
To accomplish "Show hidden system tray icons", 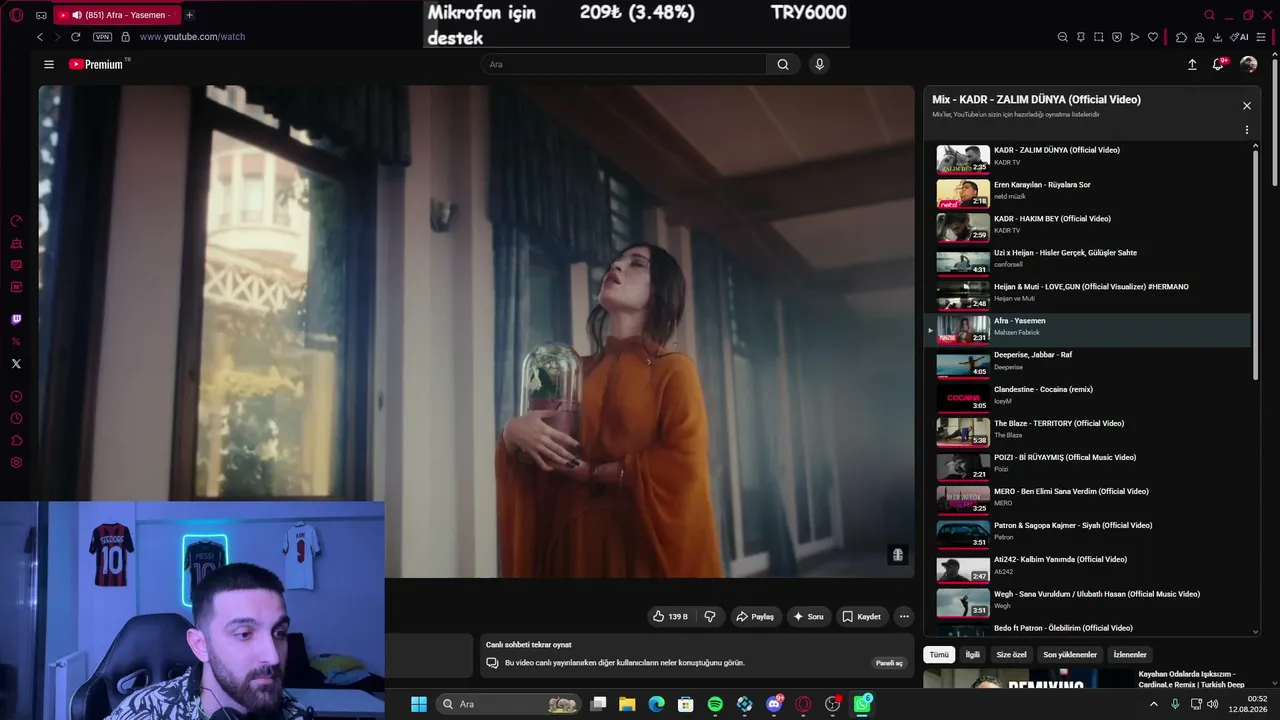I will tap(1153, 704).
